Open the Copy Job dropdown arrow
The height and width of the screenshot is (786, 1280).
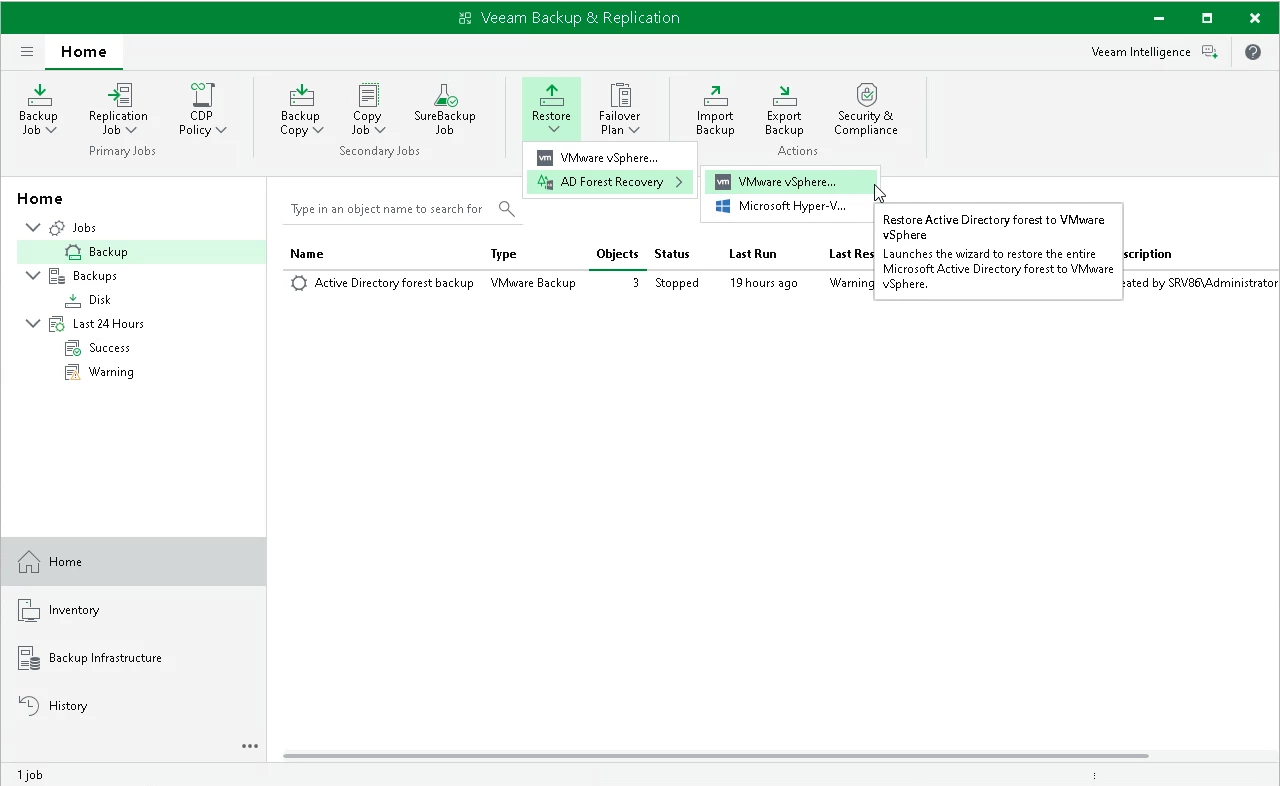coord(380,130)
